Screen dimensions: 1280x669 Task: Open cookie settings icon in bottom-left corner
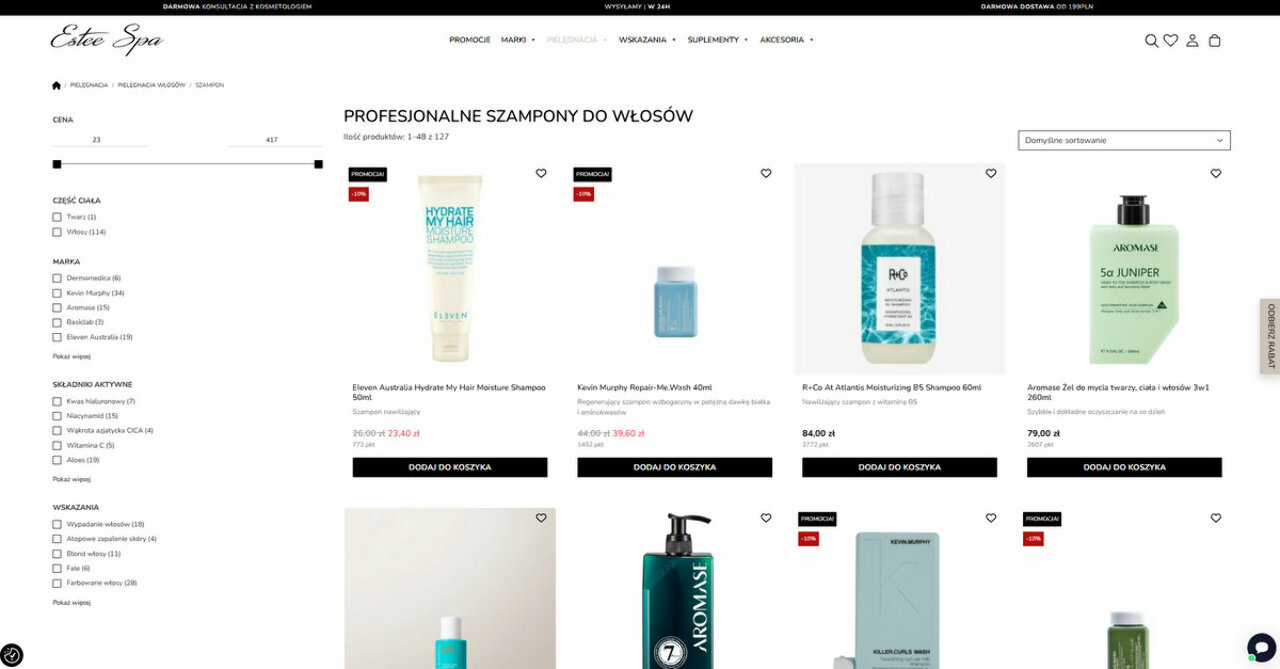tap(12, 656)
